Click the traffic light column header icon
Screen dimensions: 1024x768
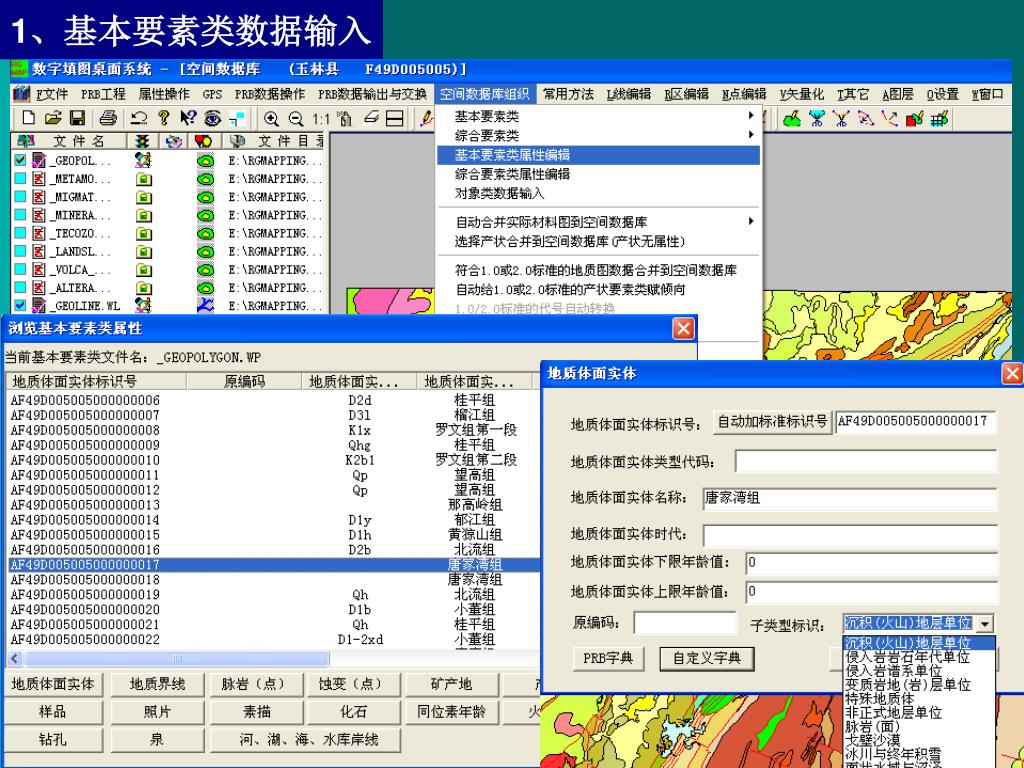pos(142,141)
